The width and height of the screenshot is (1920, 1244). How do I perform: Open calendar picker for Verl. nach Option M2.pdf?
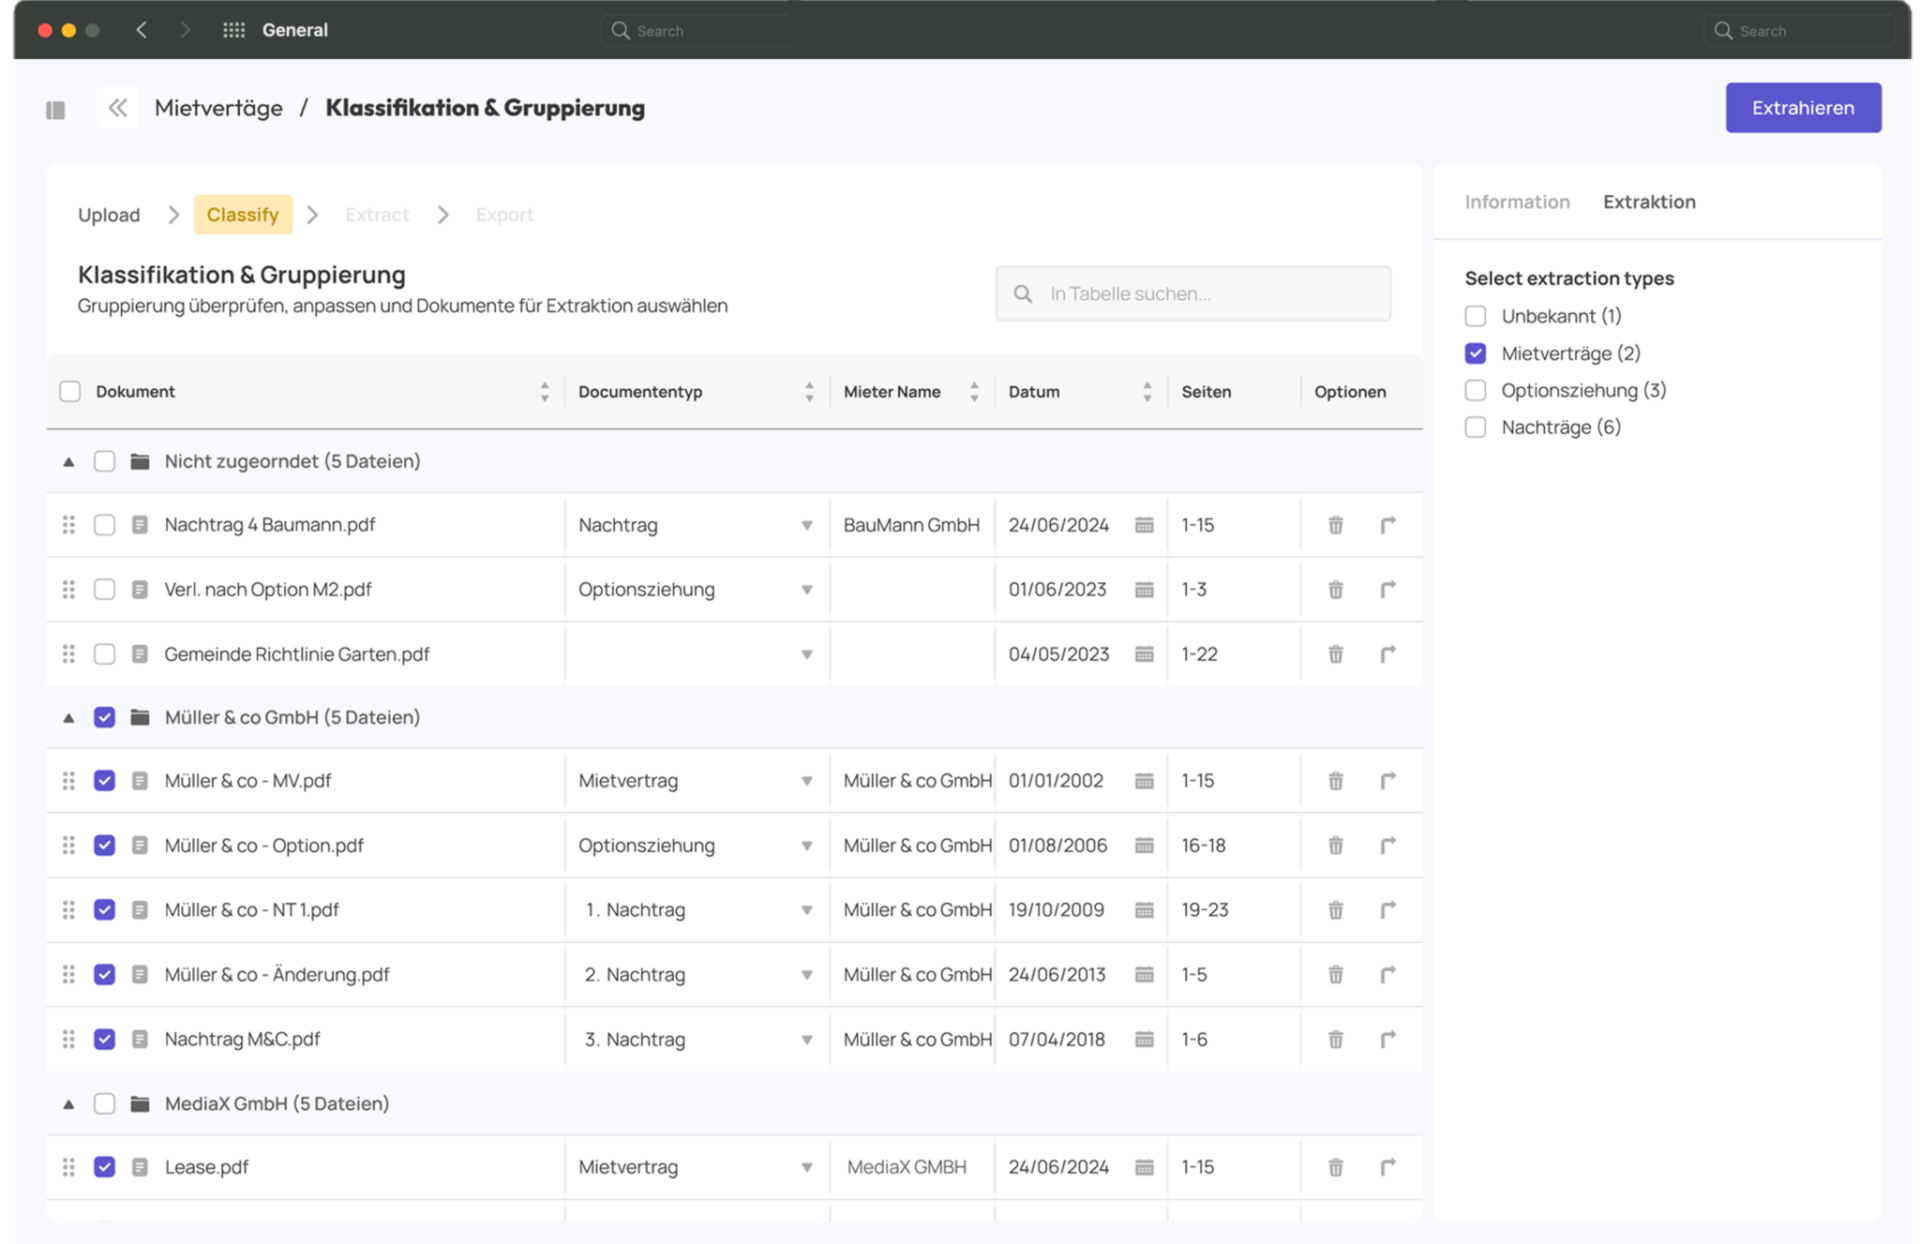click(x=1144, y=590)
